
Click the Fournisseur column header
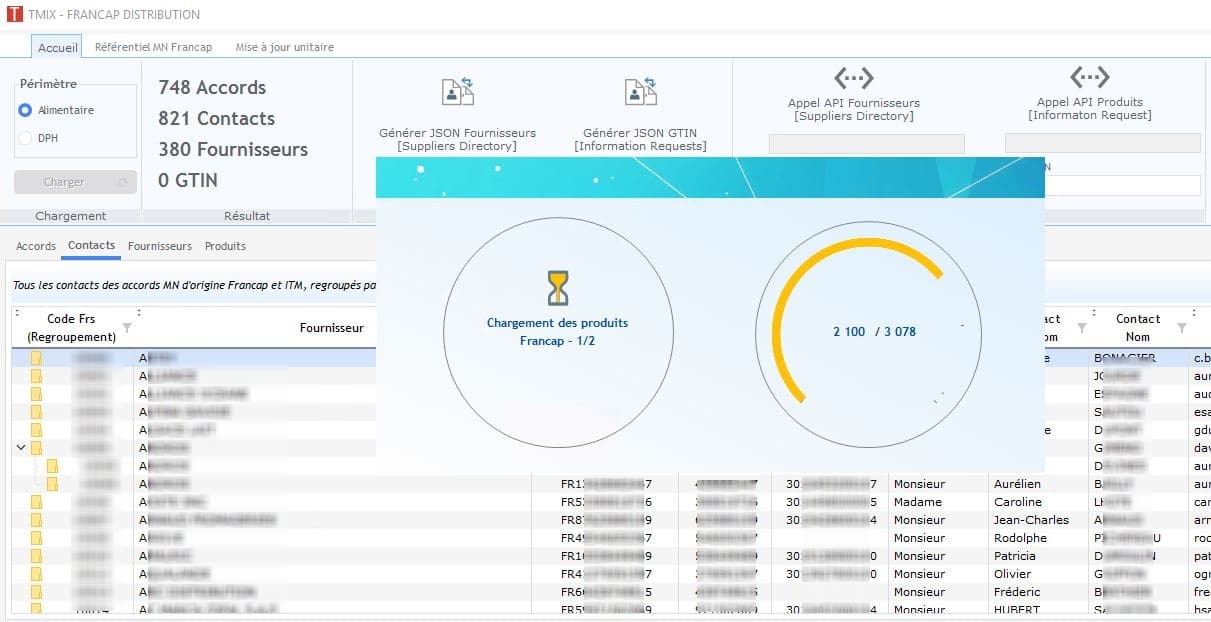click(331, 327)
